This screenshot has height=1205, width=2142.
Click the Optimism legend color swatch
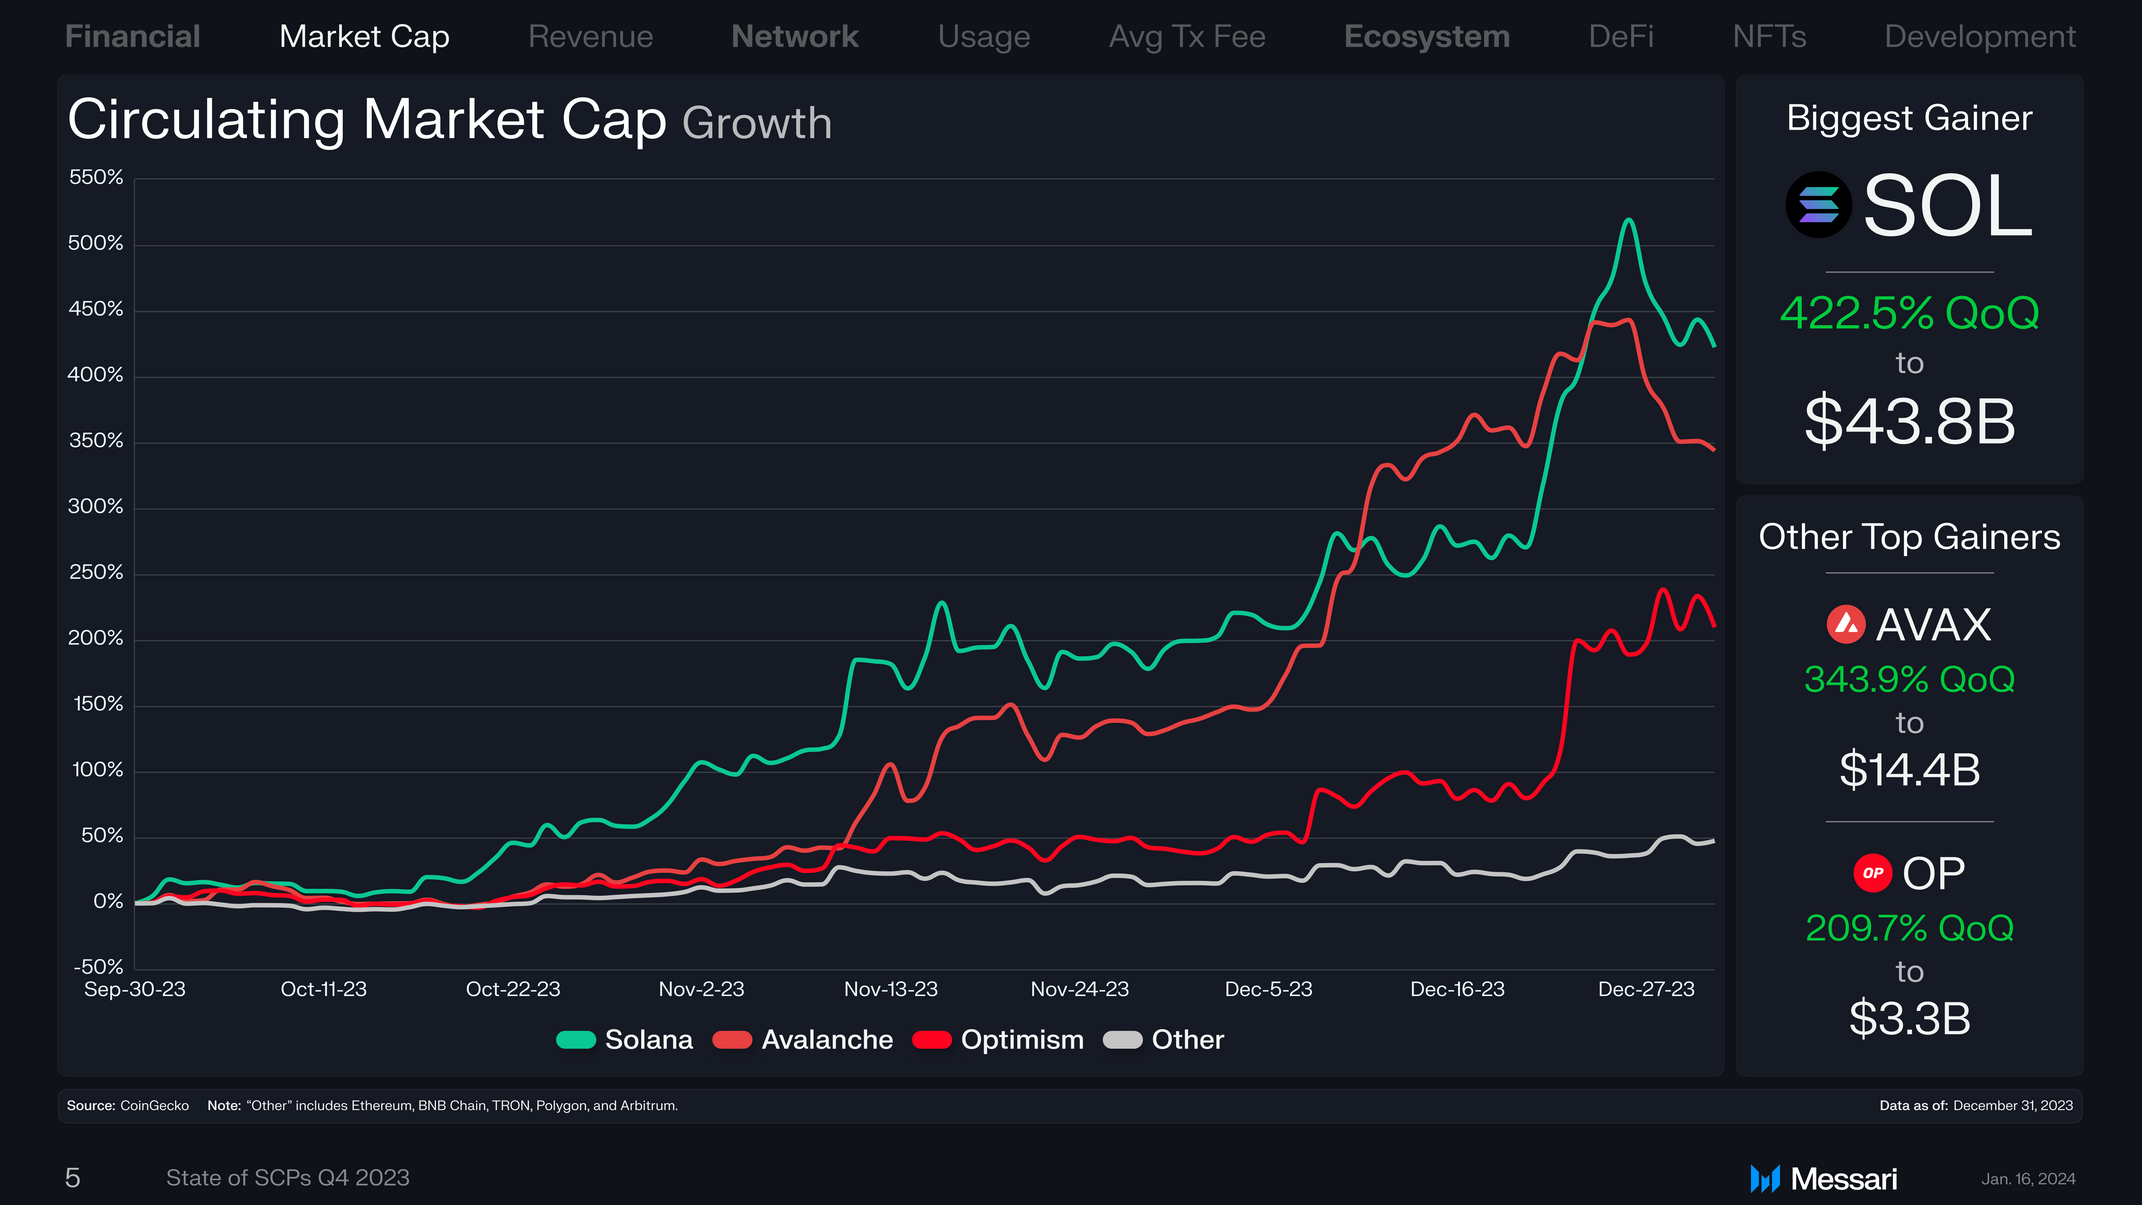931,1040
